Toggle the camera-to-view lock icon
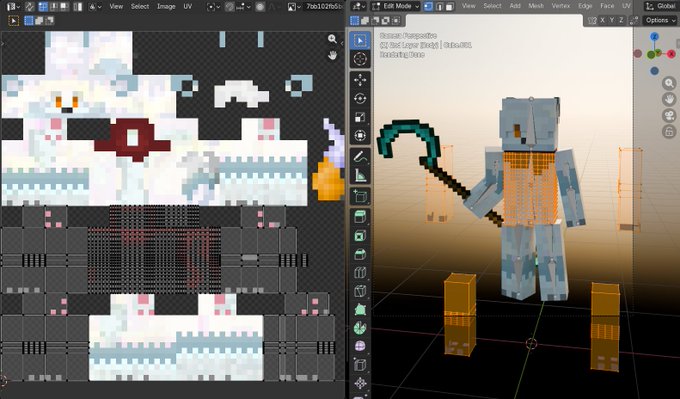This screenshot has height=399, width=680. point(669,131)
